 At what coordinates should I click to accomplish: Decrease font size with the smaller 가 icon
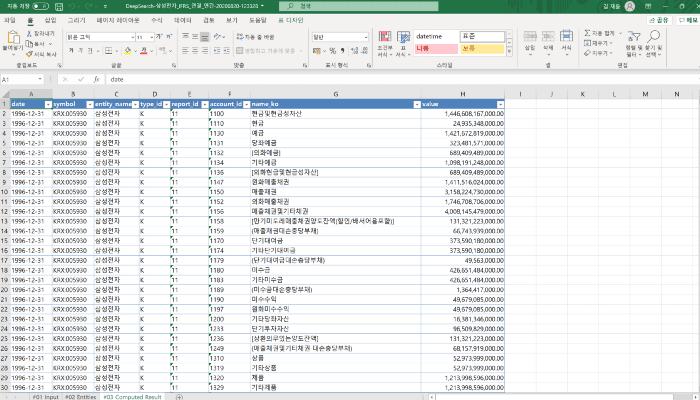[x=169, y=37]
